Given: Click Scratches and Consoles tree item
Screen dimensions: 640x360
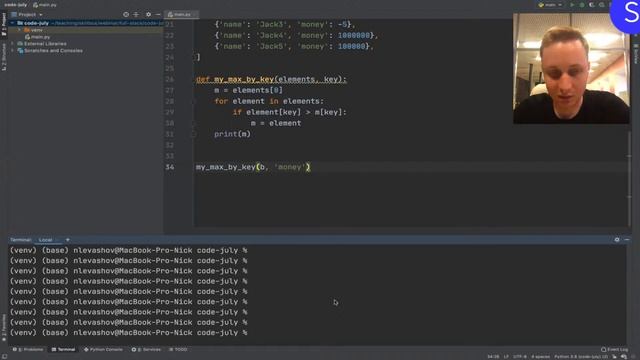Looking at the screenshot, I should (x=50, y=51).
